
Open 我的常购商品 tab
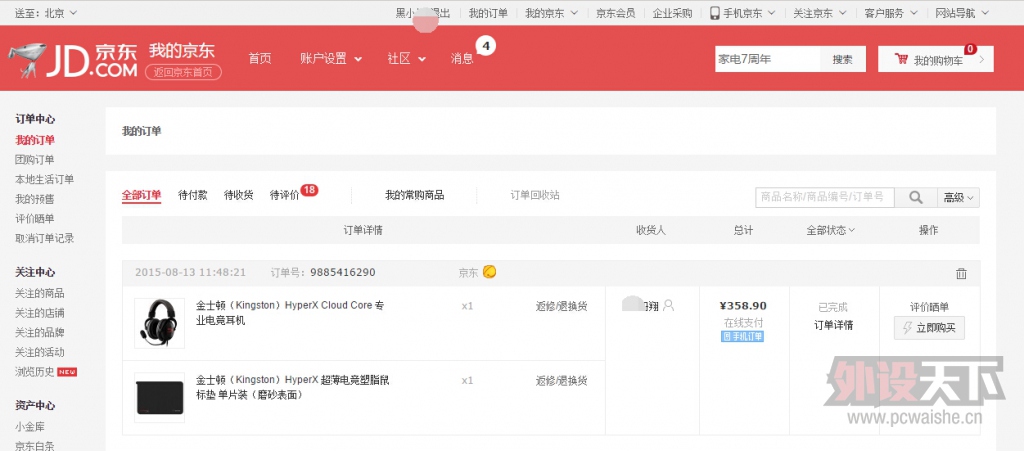tap(414, 195)
